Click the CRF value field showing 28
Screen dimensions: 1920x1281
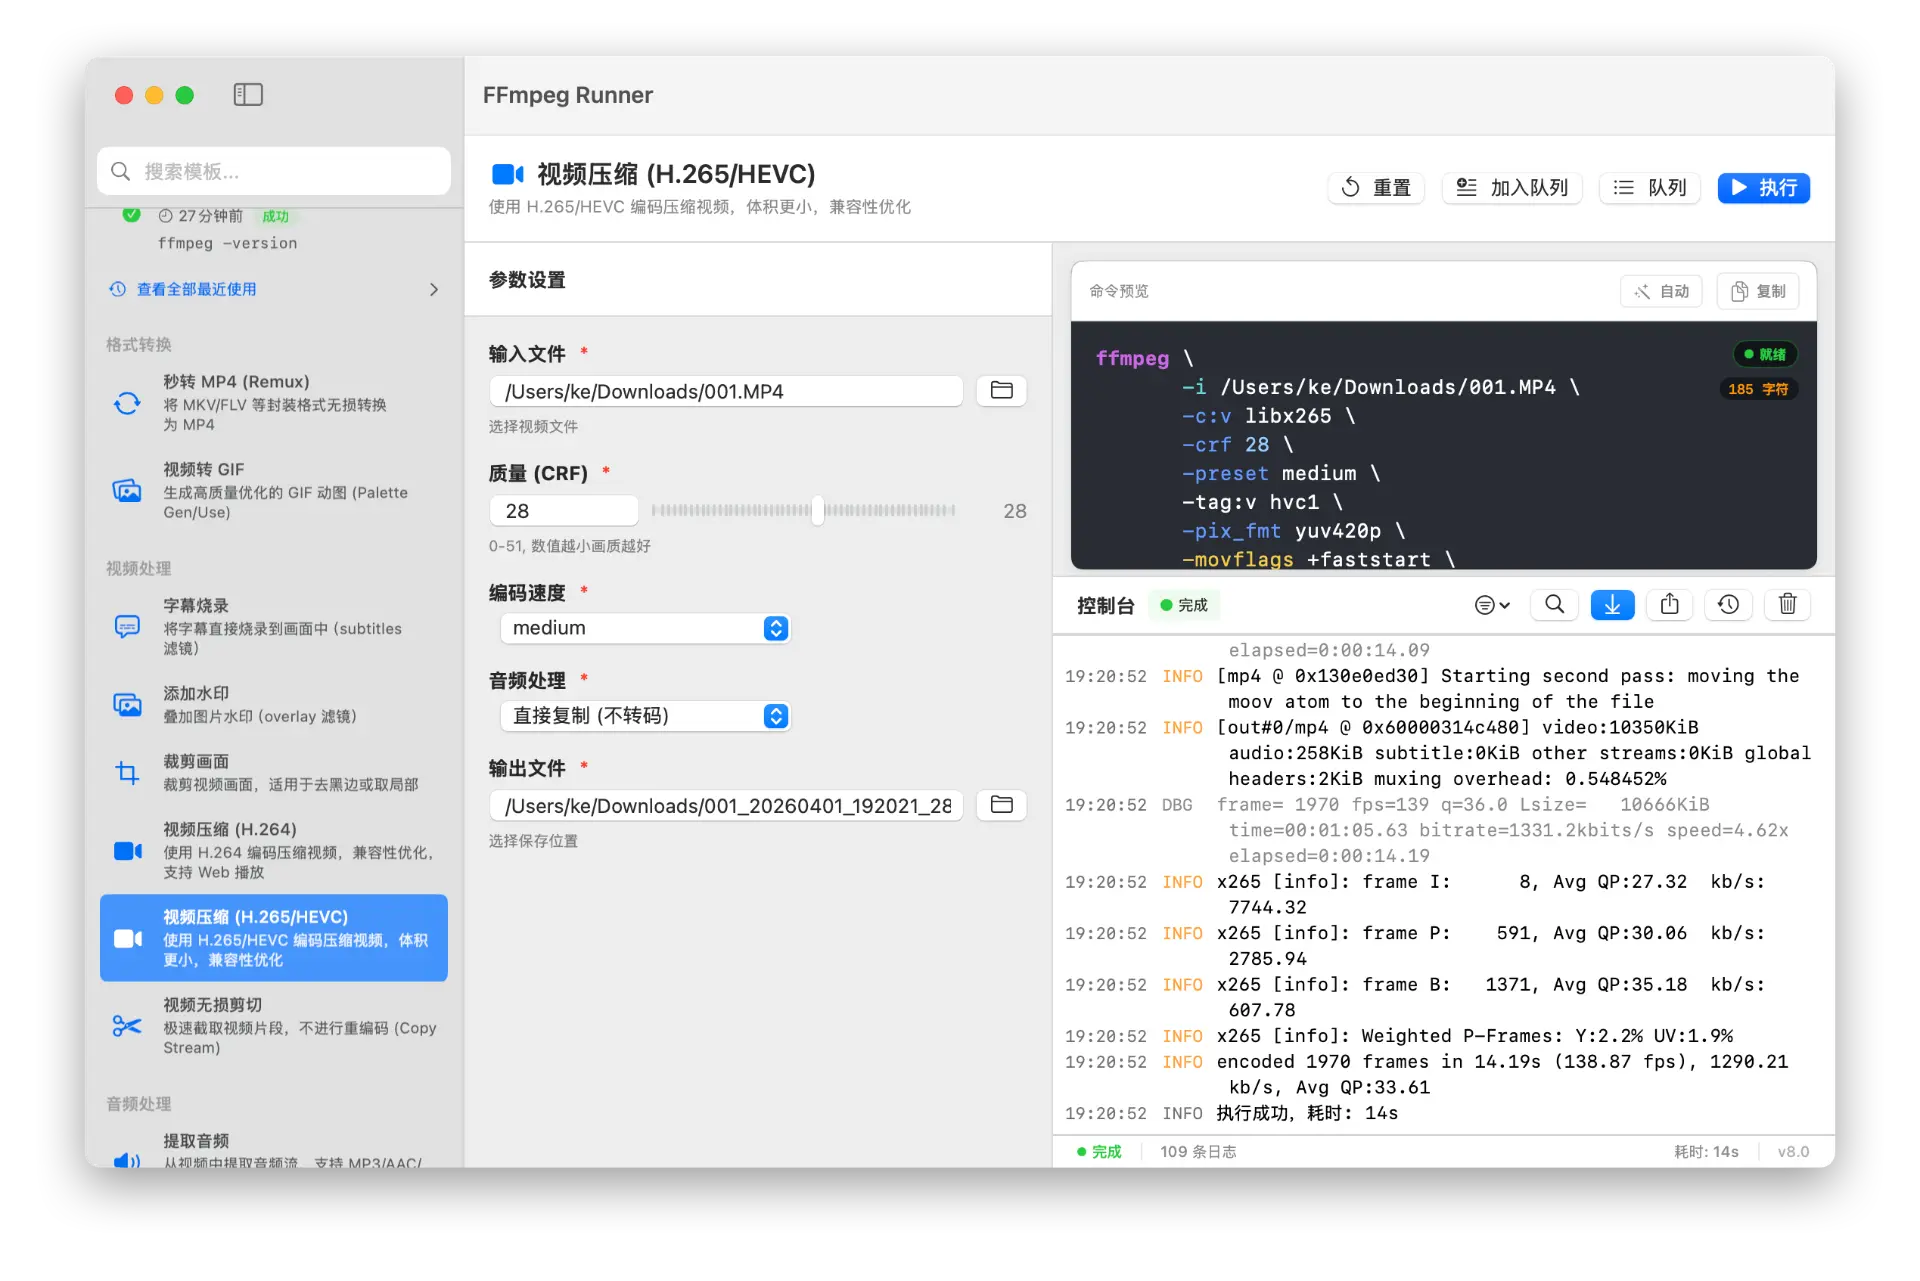pos(564,510)
